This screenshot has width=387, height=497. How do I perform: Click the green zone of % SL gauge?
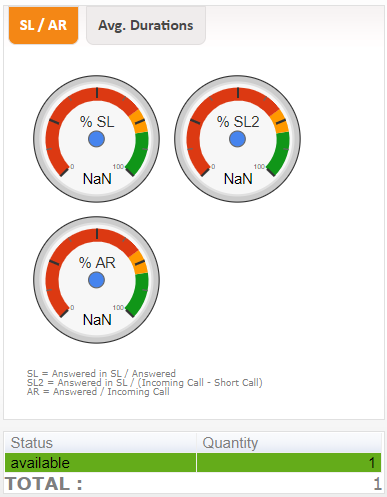[140, 153]
